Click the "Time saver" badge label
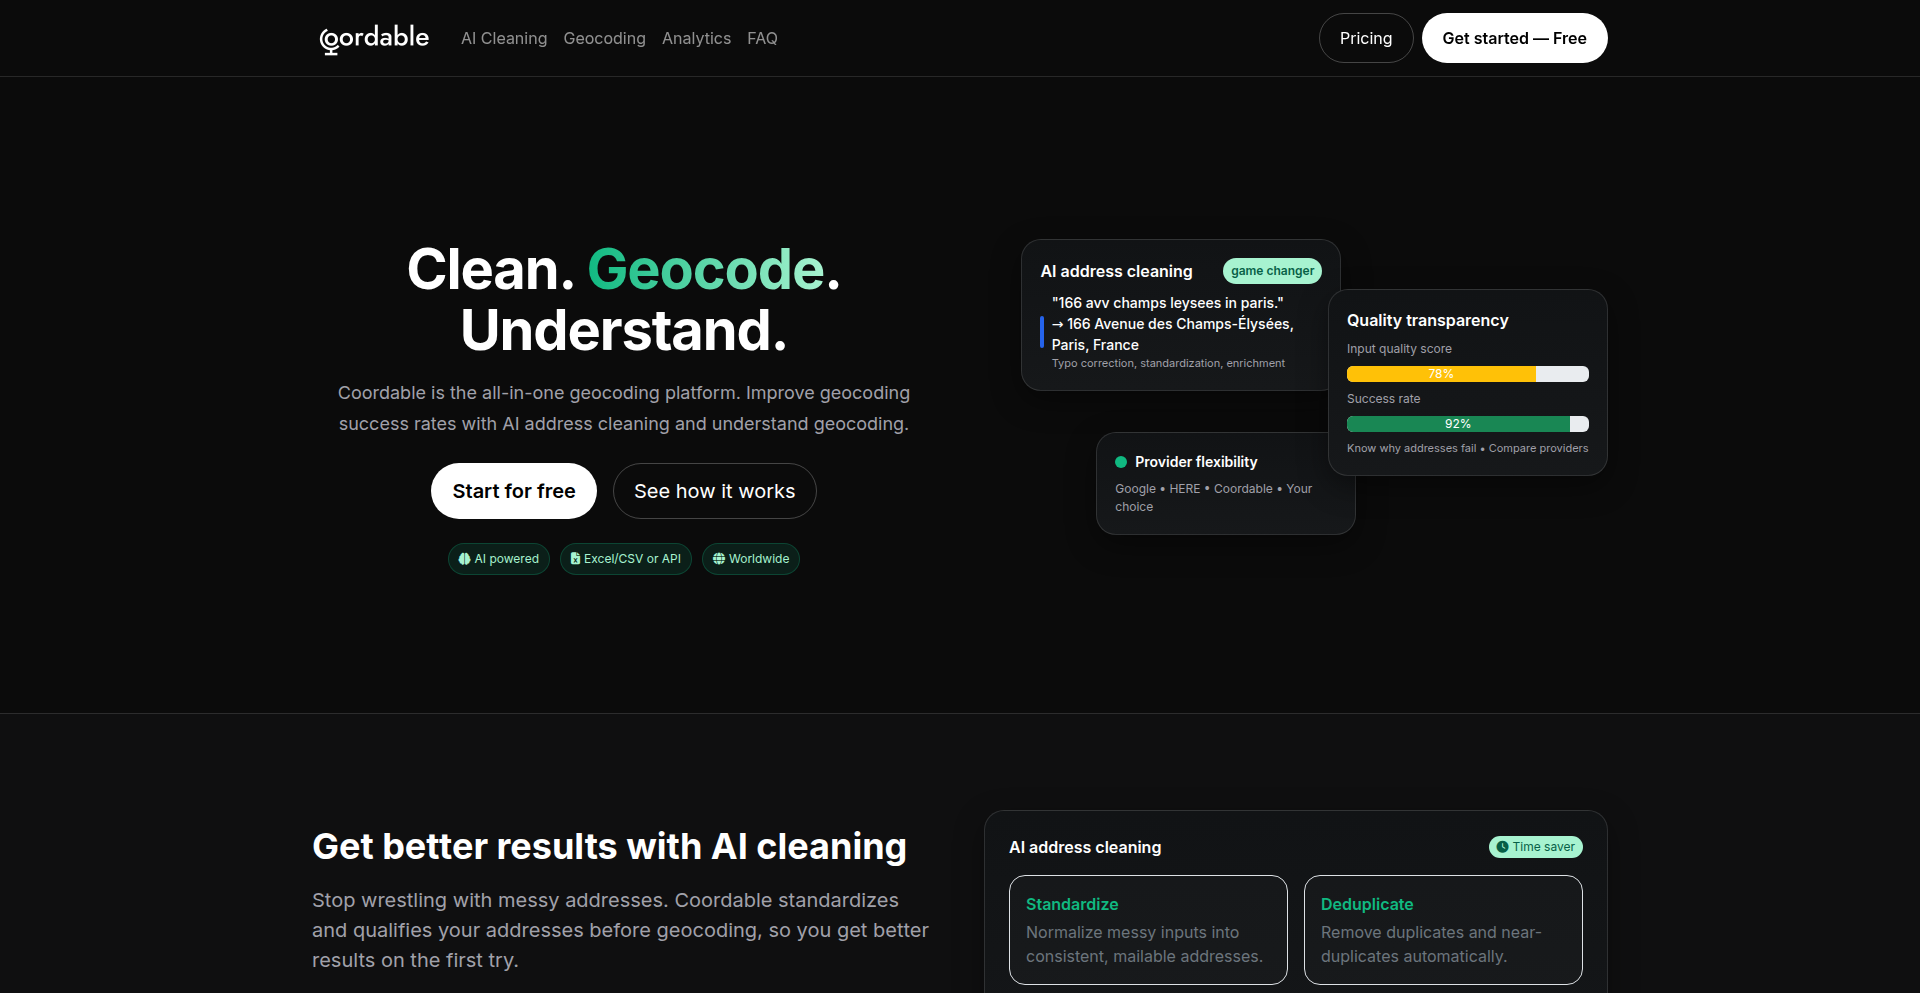The height and width of the screenshot is (993, 1920). pyautogui.click(x=1543, y=847)
